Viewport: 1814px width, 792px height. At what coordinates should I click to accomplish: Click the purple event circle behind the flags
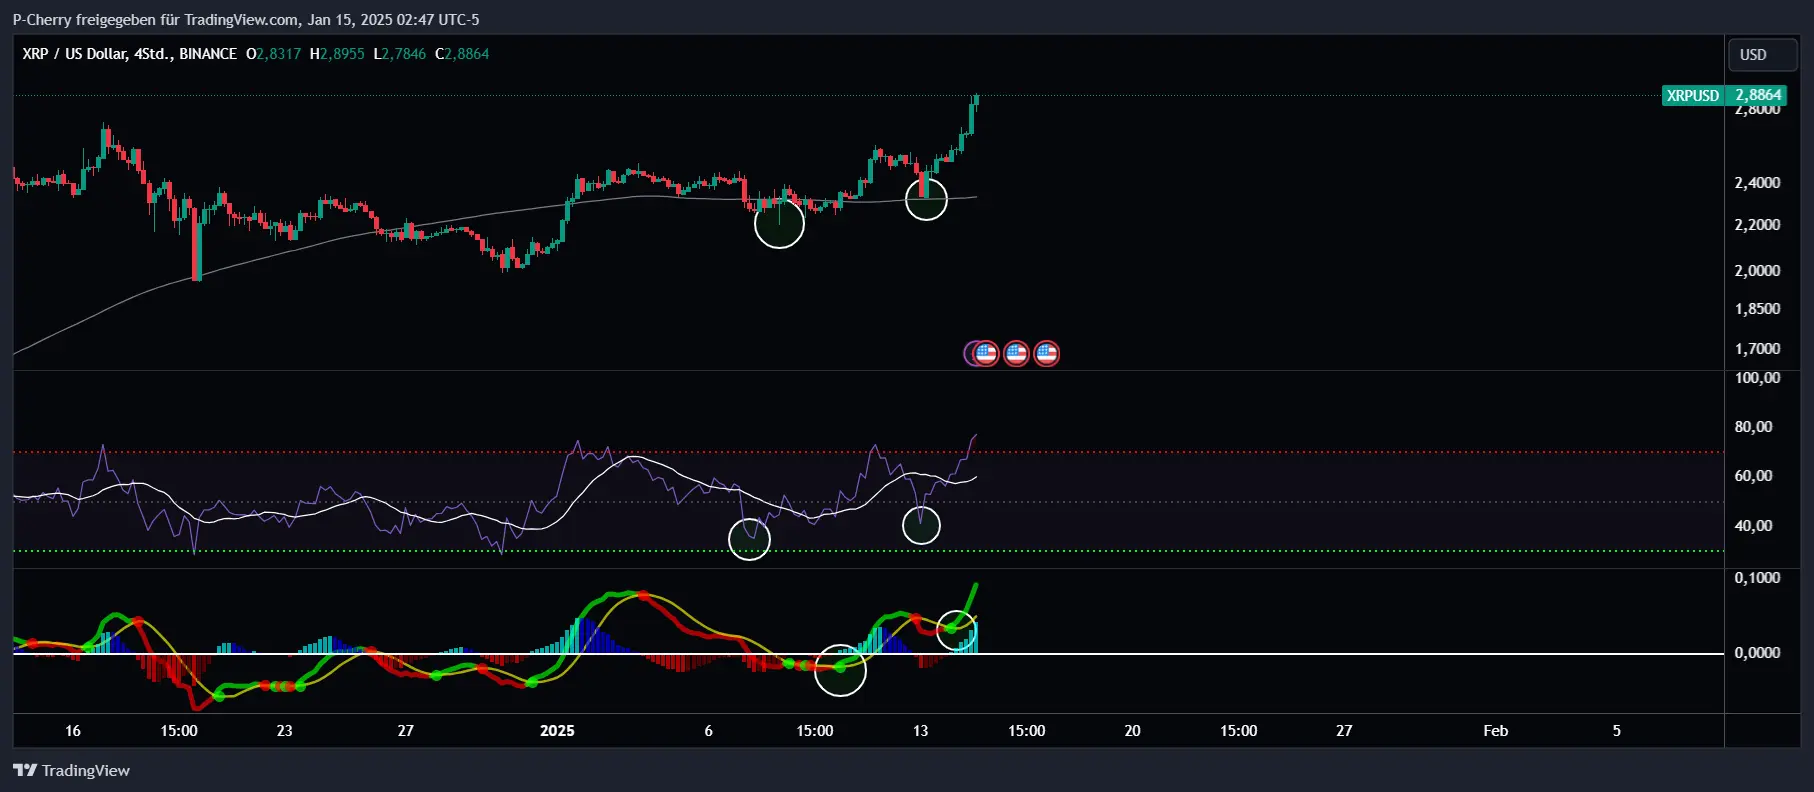pos(968,353)
